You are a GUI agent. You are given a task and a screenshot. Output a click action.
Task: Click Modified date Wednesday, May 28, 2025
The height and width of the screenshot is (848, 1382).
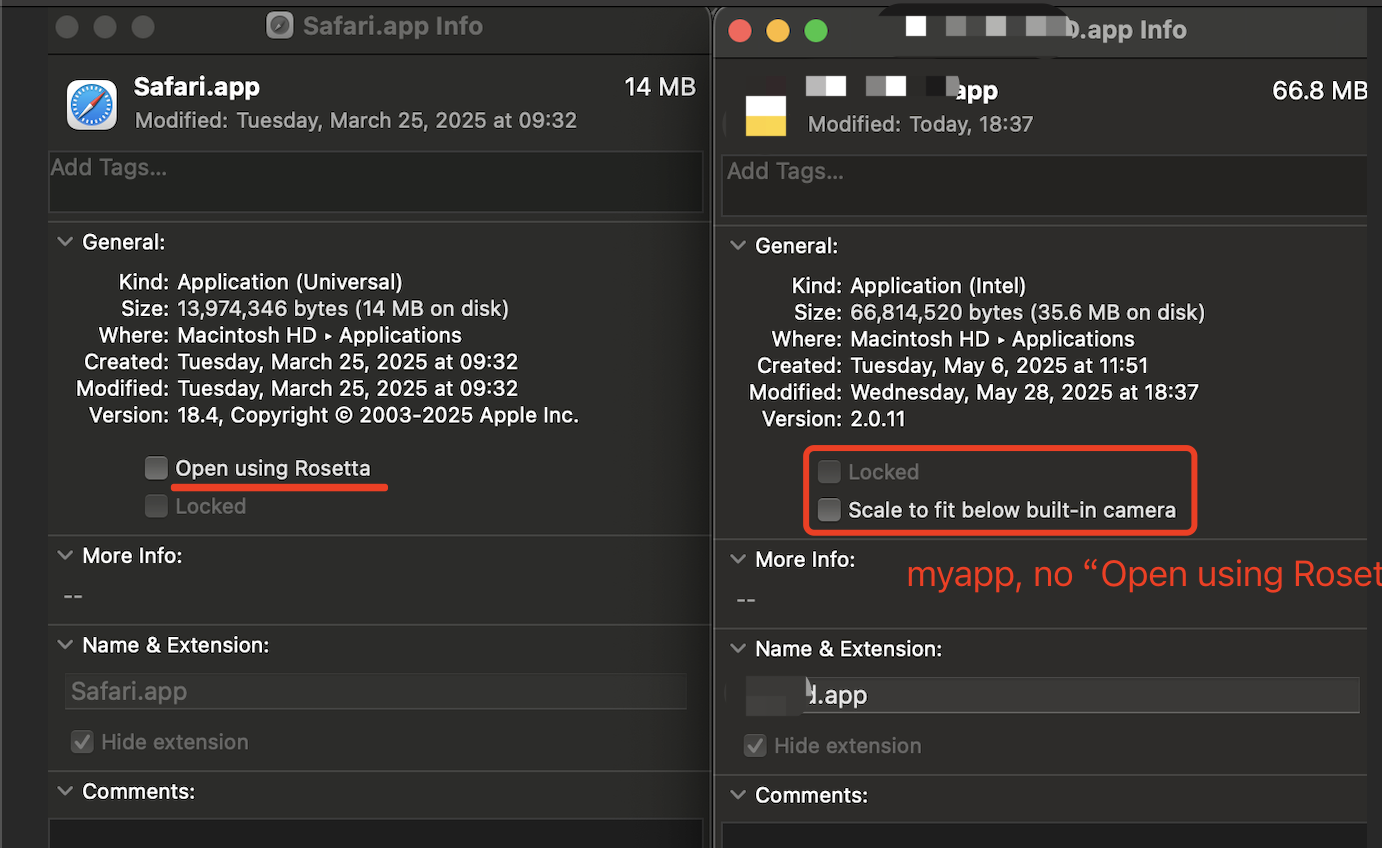(1024, 392)
